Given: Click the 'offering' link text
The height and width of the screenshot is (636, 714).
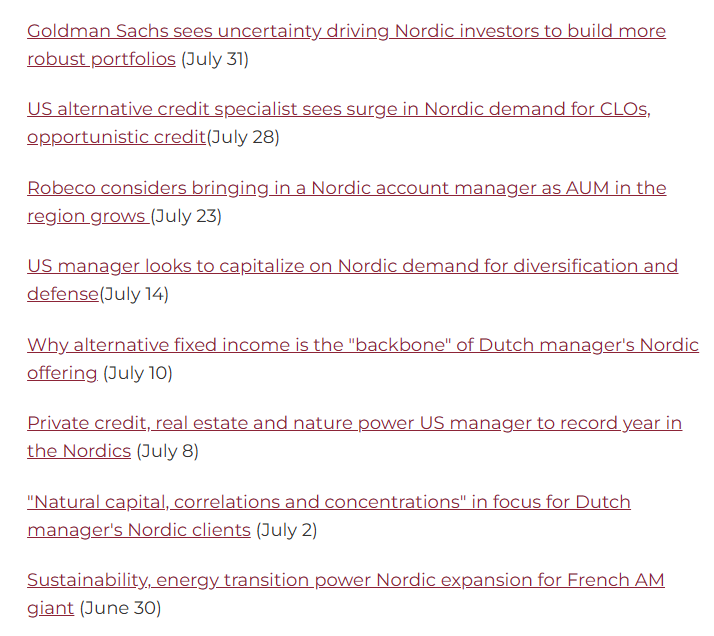Looking at the screenshot, I should pyautogui.click(x=62, y=373).
